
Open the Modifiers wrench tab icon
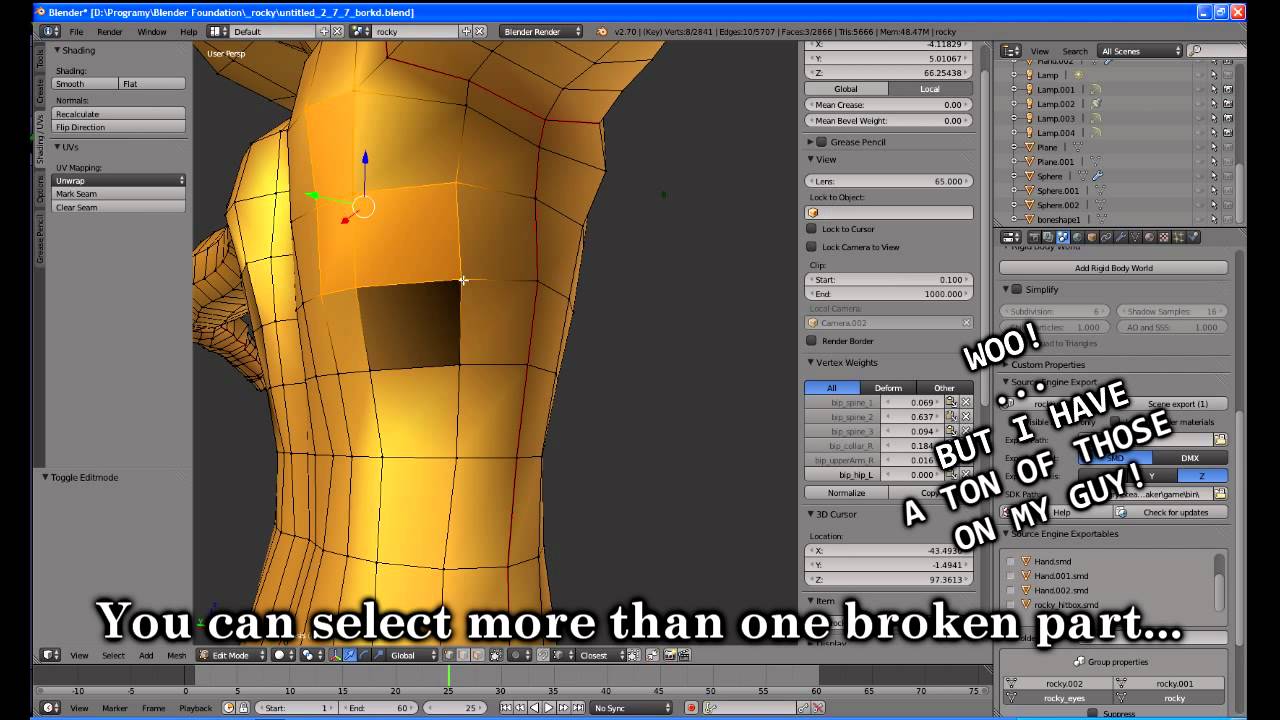click(1121, 237)
